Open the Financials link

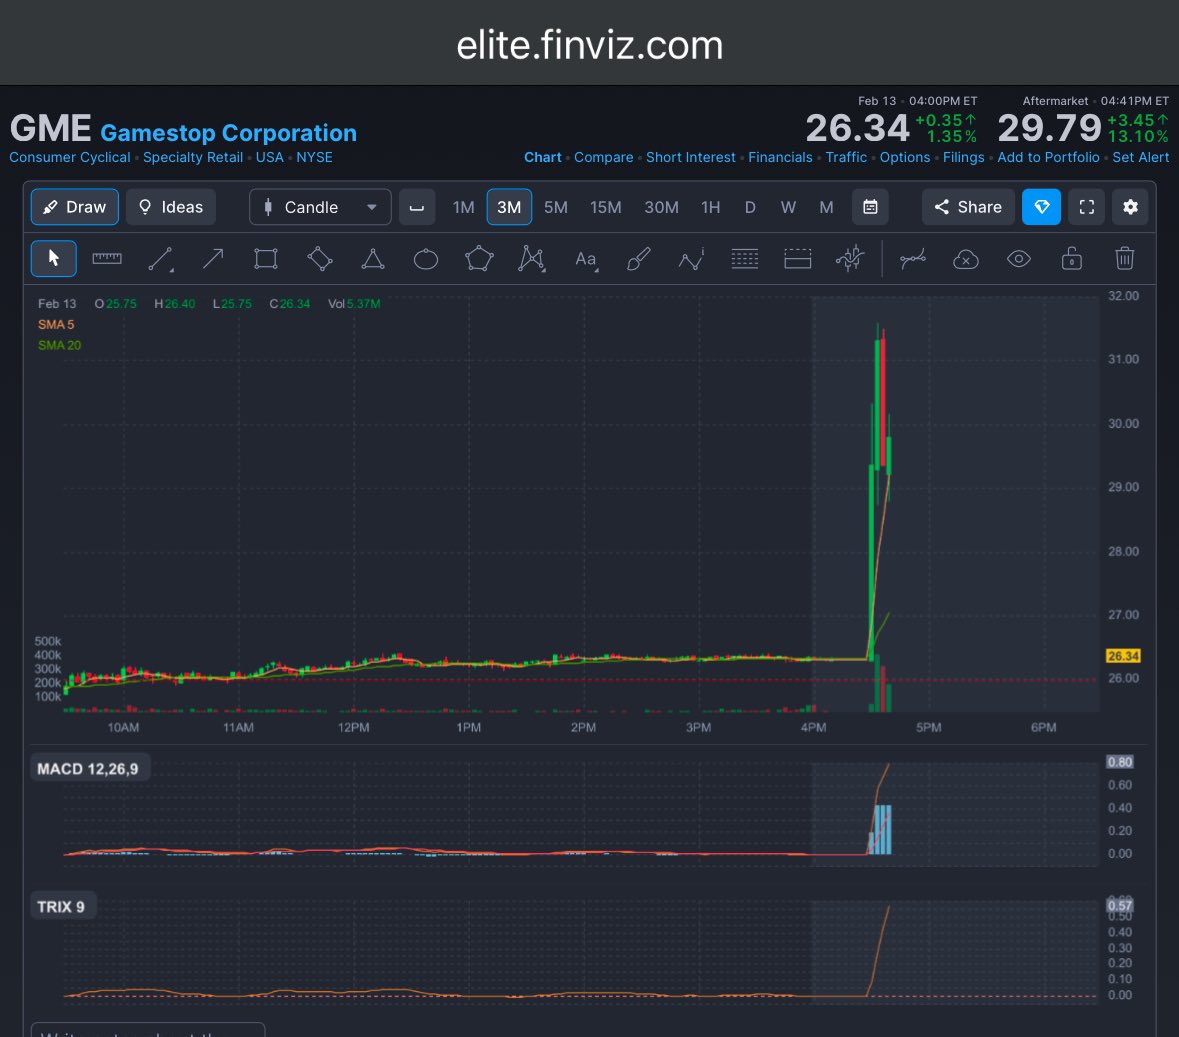pos(780,157)
